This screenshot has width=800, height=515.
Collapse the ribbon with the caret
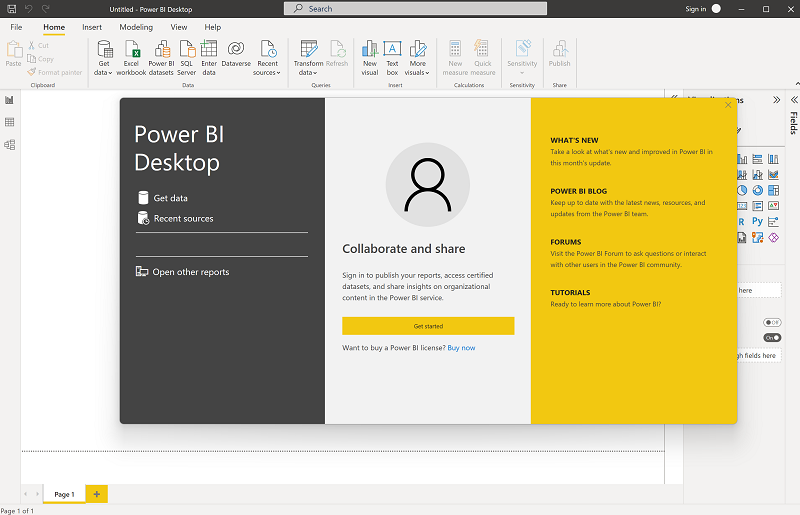point(797,83)
